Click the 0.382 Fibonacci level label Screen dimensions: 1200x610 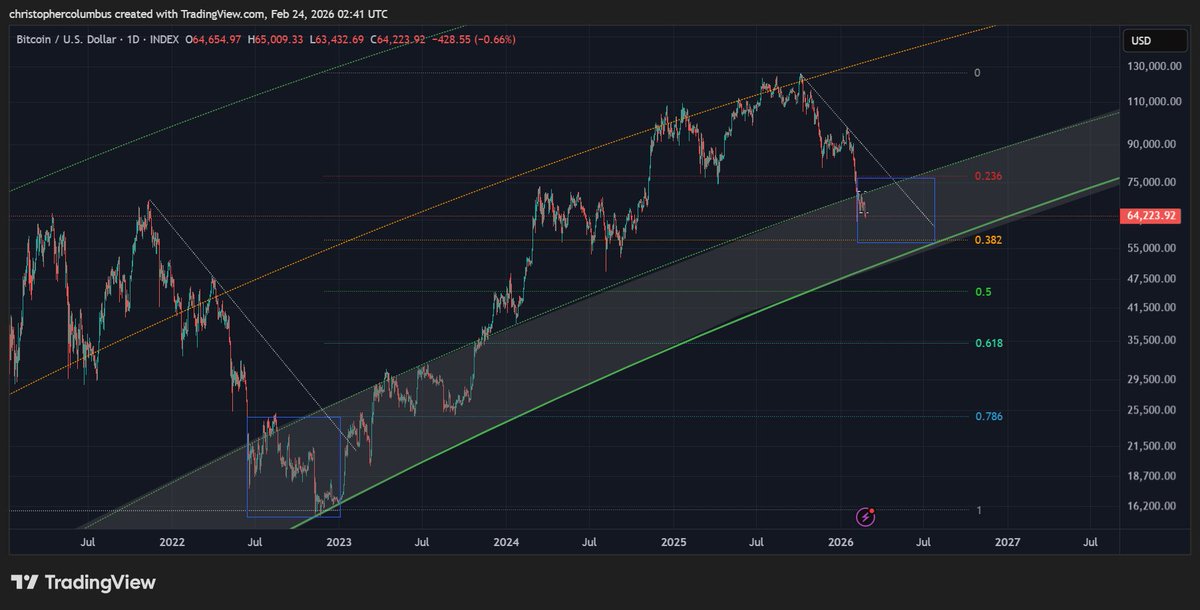[989, 240]
